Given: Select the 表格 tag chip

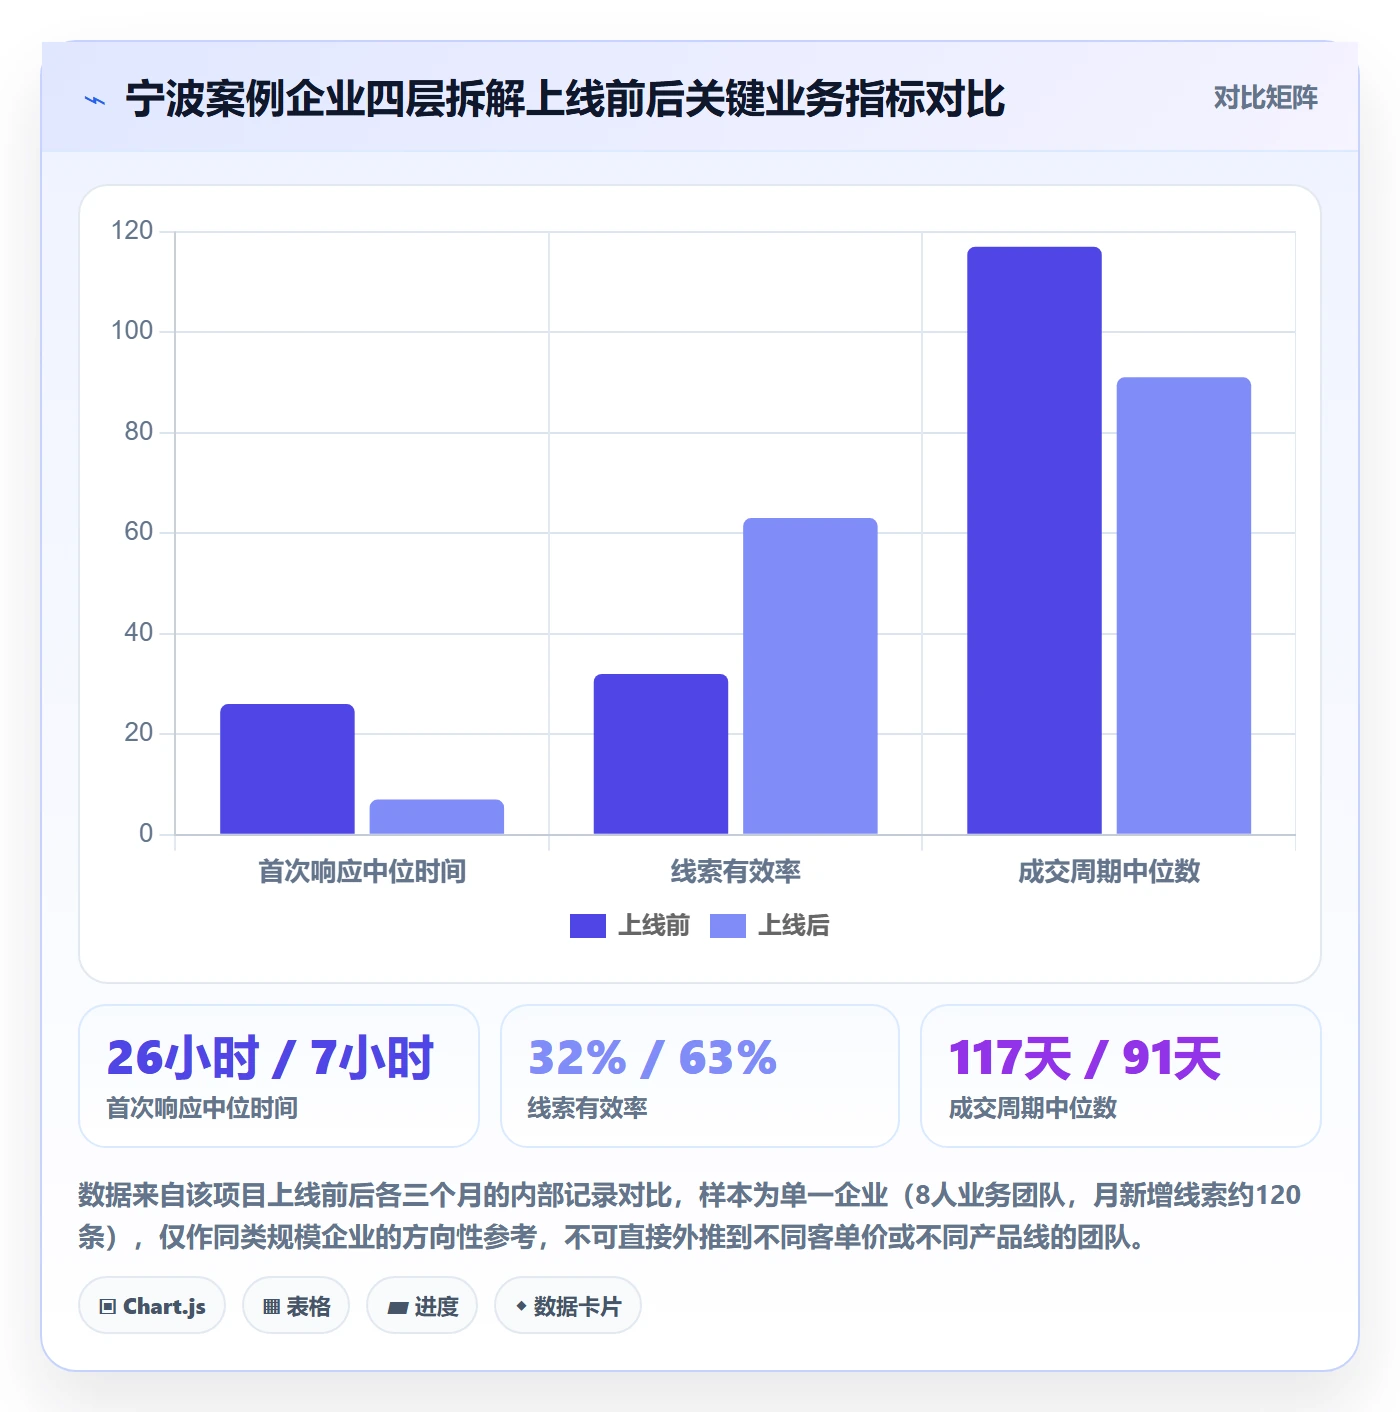Looking at the screenshot, I should (296, 1306).
